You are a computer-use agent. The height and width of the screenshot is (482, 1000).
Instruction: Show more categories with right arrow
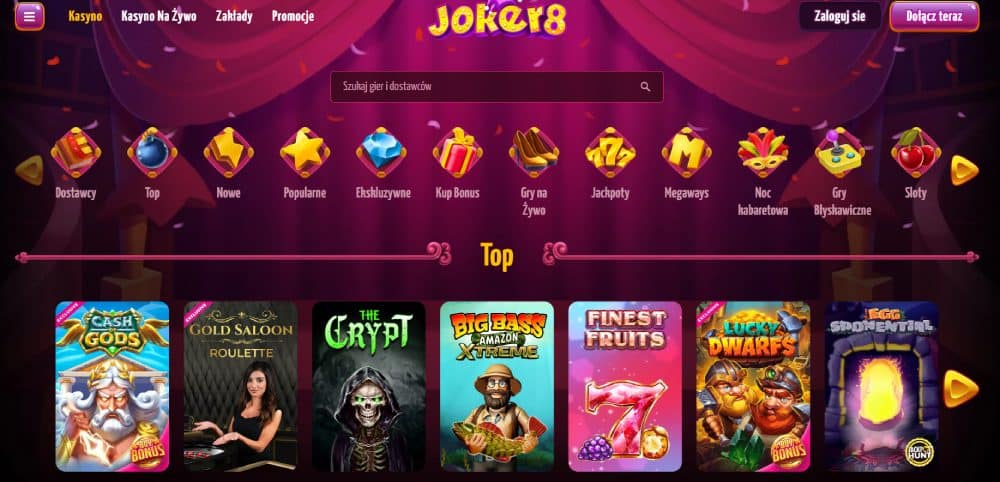(964, 170)
